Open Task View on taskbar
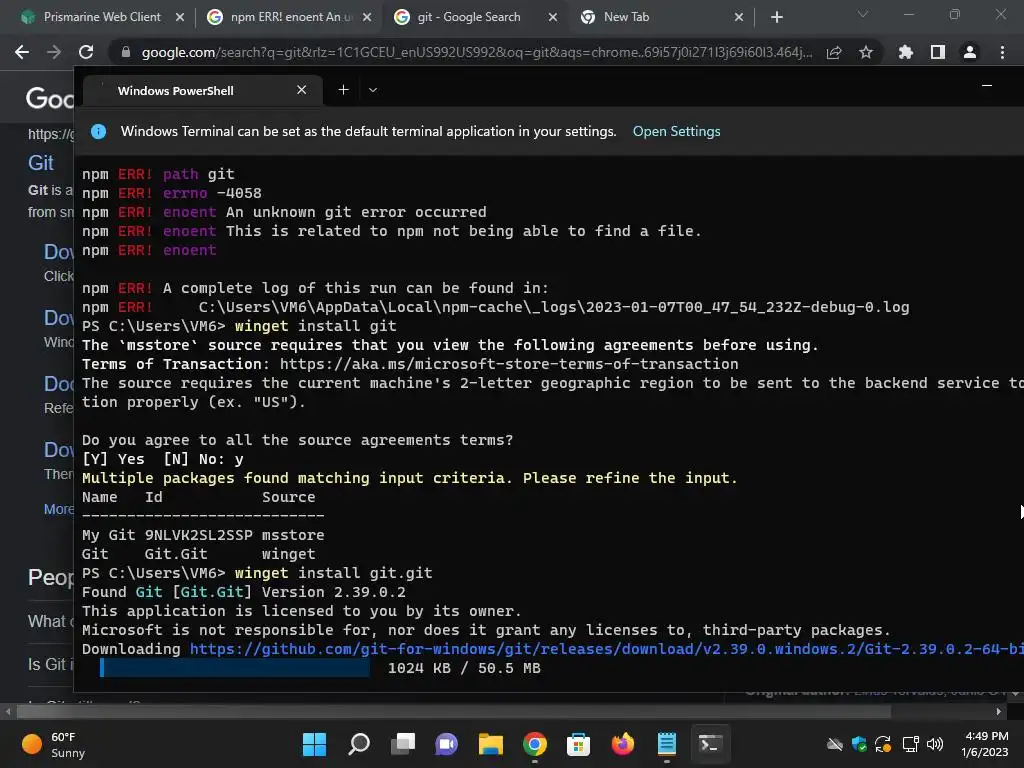The image size is (1024, 768). coord(403,744)
